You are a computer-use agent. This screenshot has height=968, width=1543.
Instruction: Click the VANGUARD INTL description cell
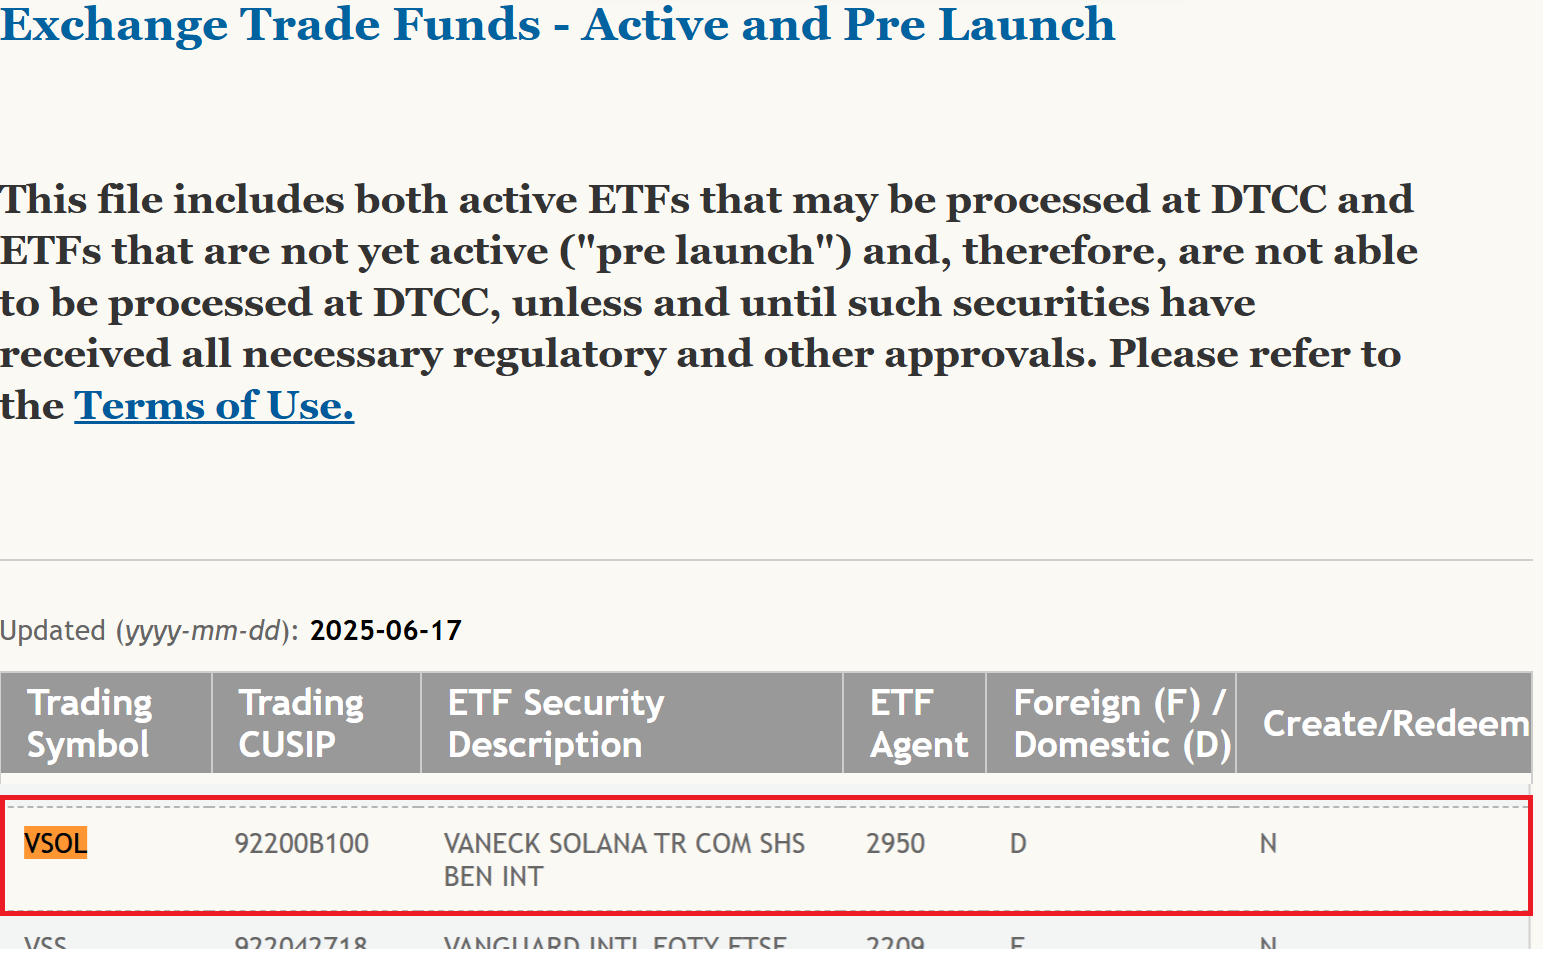tap(615, 942)
